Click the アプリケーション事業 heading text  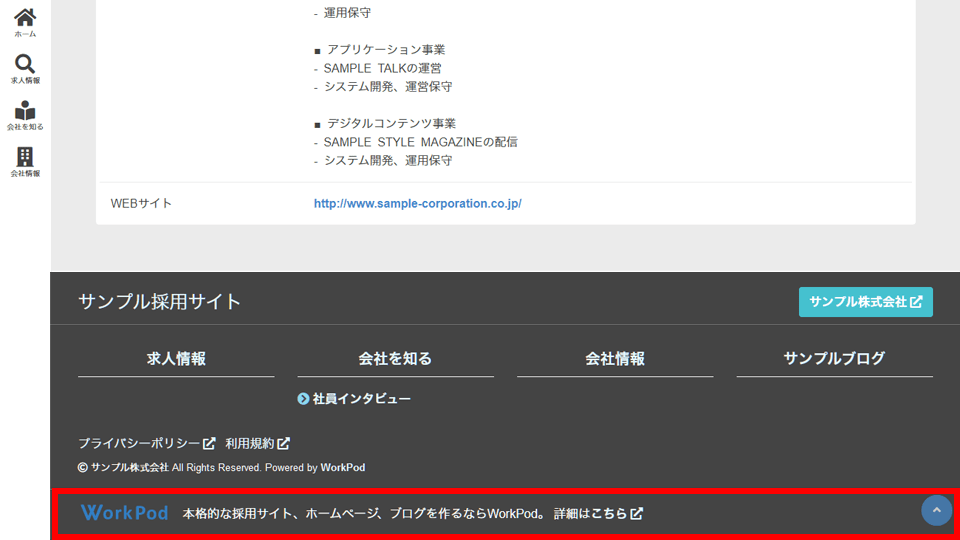tap(386, 50)
